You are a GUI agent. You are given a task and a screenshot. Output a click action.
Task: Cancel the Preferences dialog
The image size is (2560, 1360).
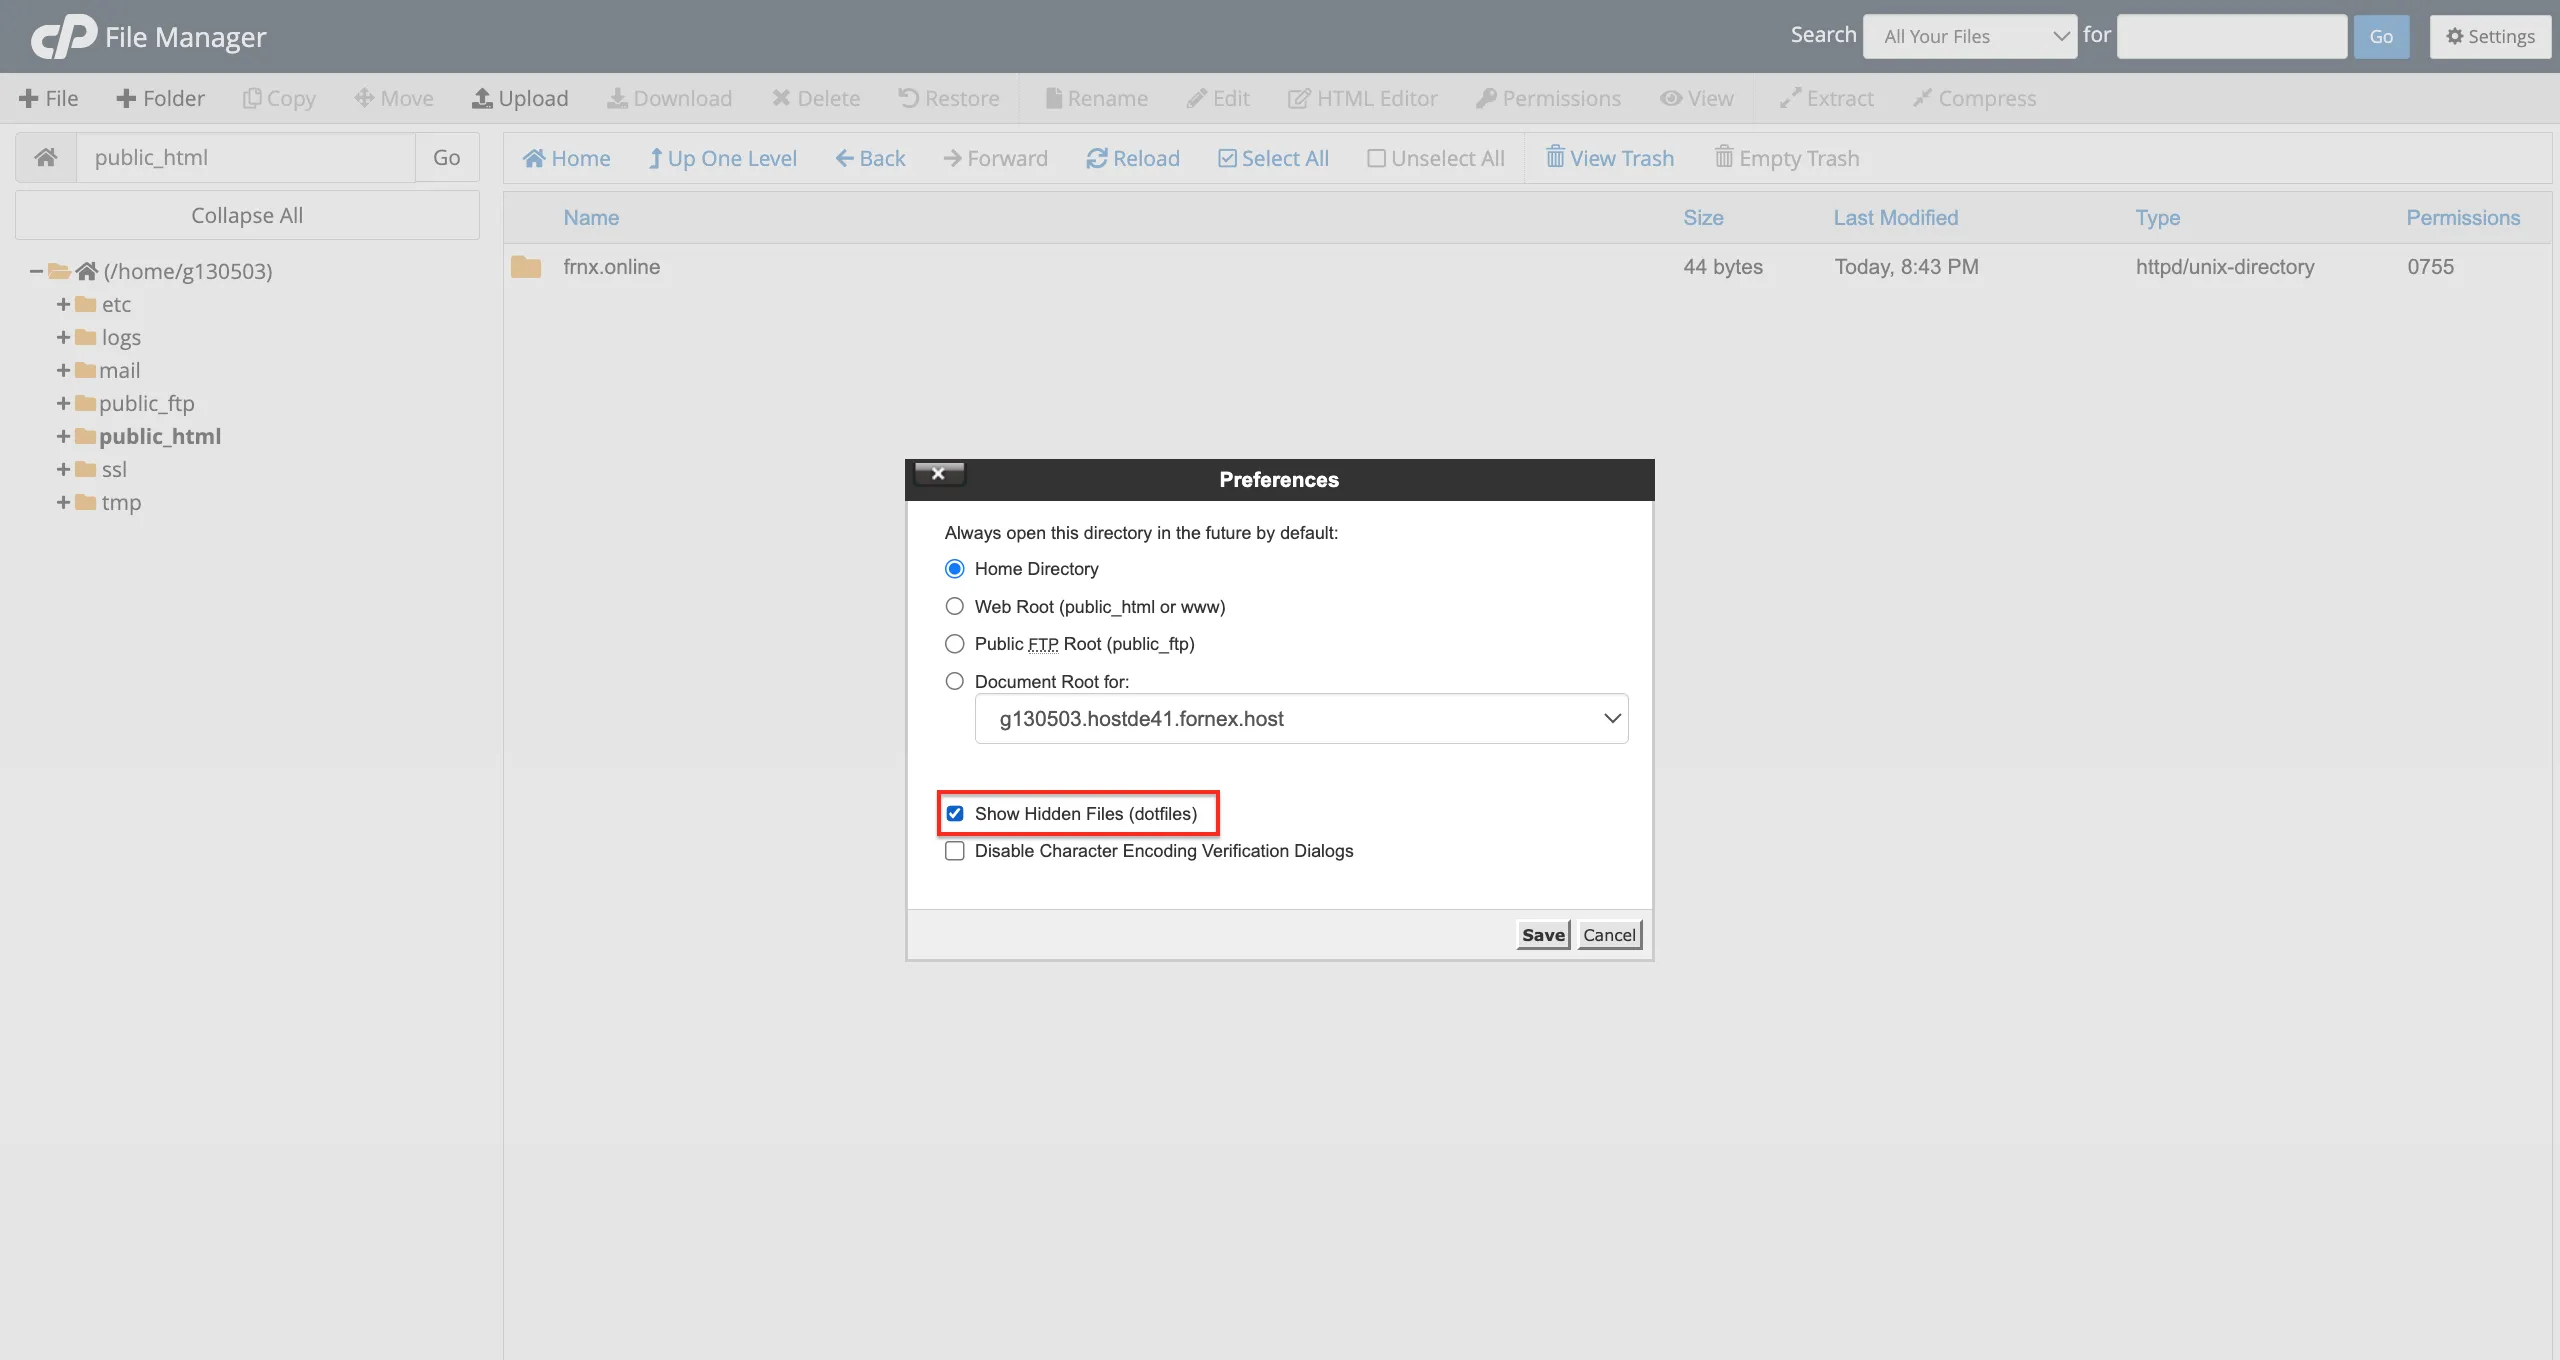[x=1609, y=935]
